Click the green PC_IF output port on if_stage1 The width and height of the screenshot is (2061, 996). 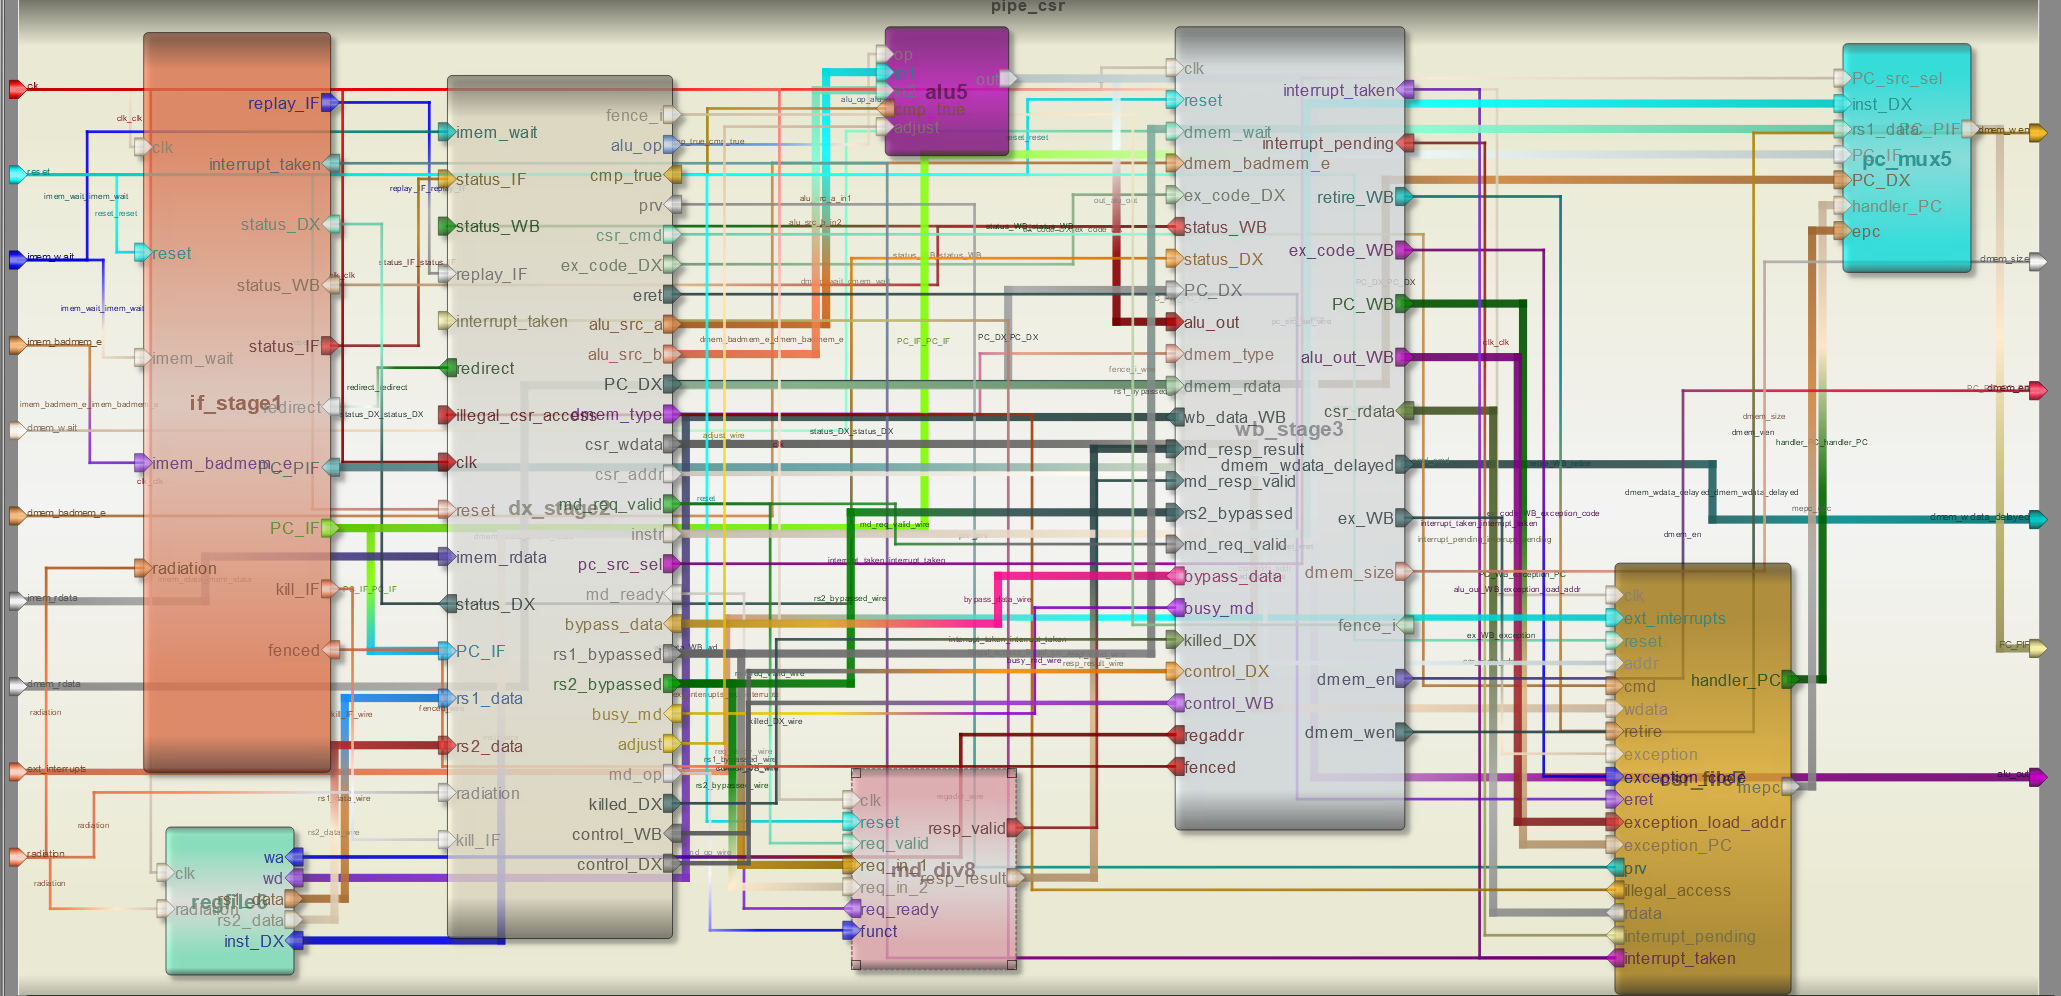[x=330, y=528]
